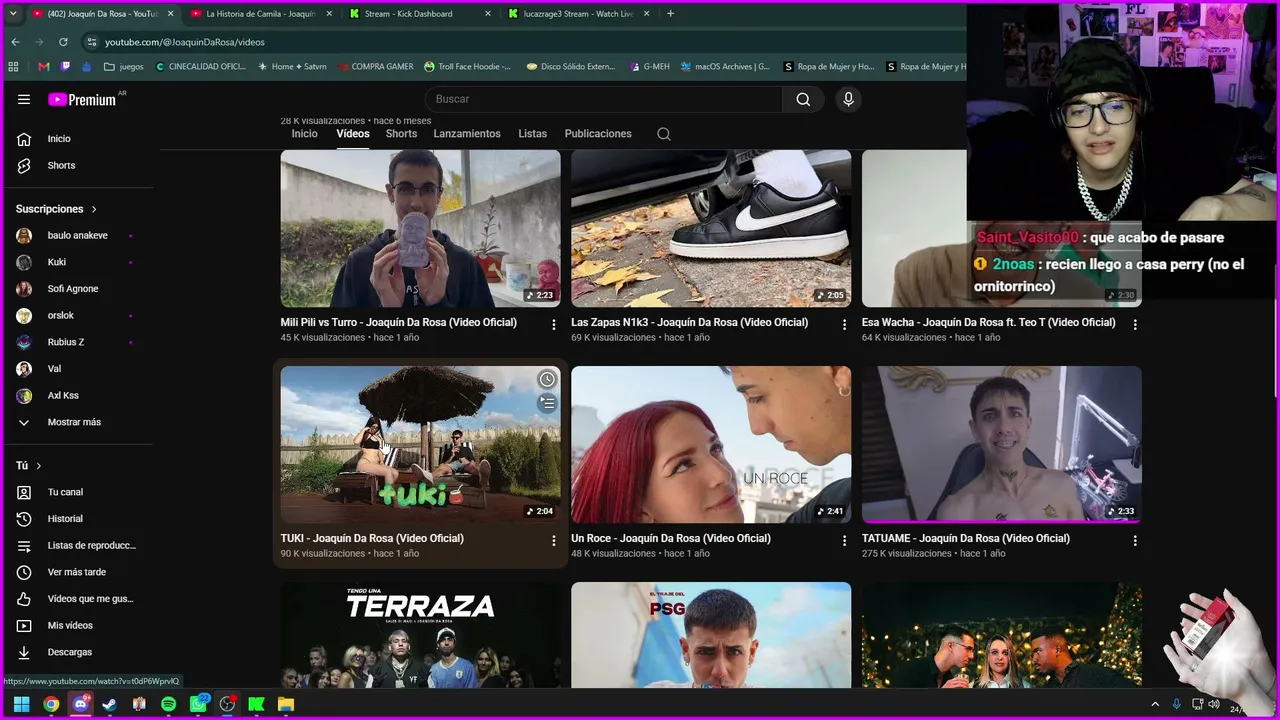
Task: Open options menu for TATUAME video
Action: tap(1135, 540)
